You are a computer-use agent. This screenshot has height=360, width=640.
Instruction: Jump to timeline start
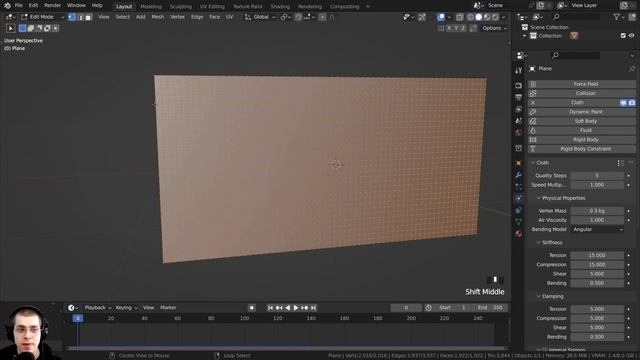270,308
